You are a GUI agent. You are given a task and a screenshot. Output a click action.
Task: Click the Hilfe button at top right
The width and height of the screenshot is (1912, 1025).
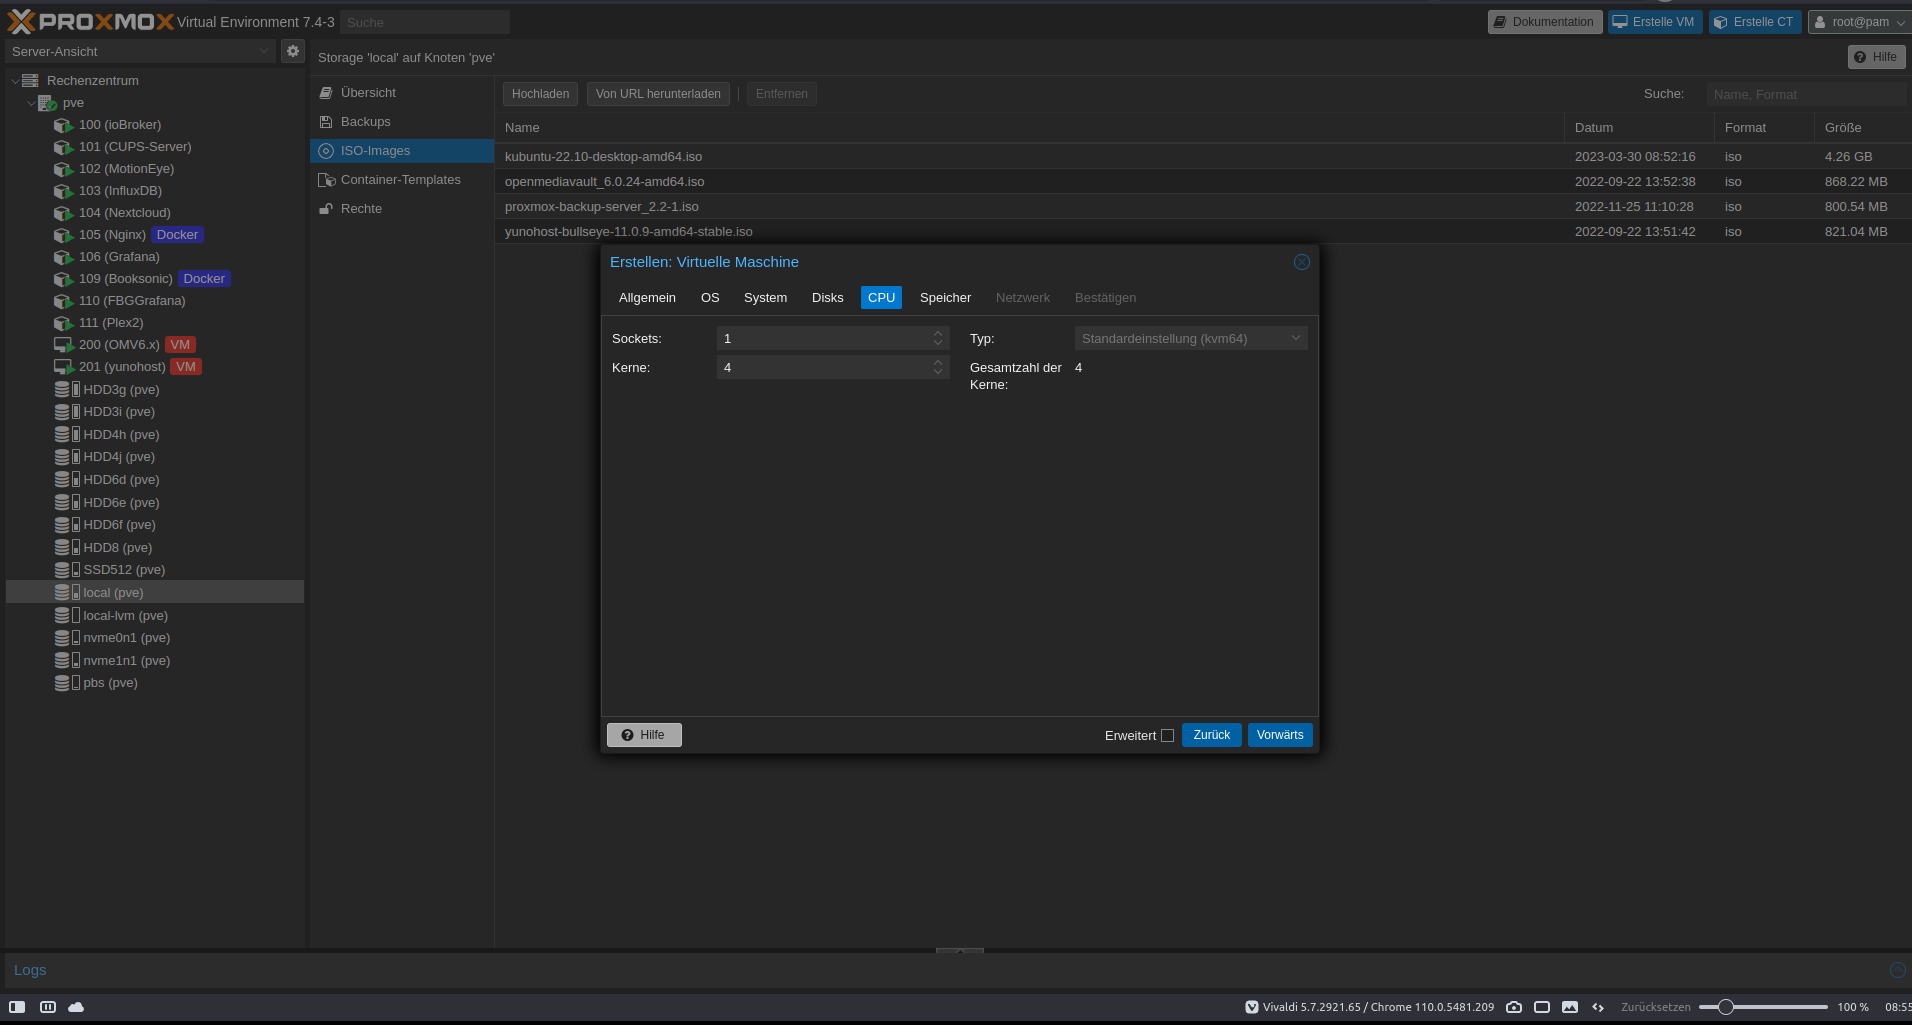[1876, 57]
